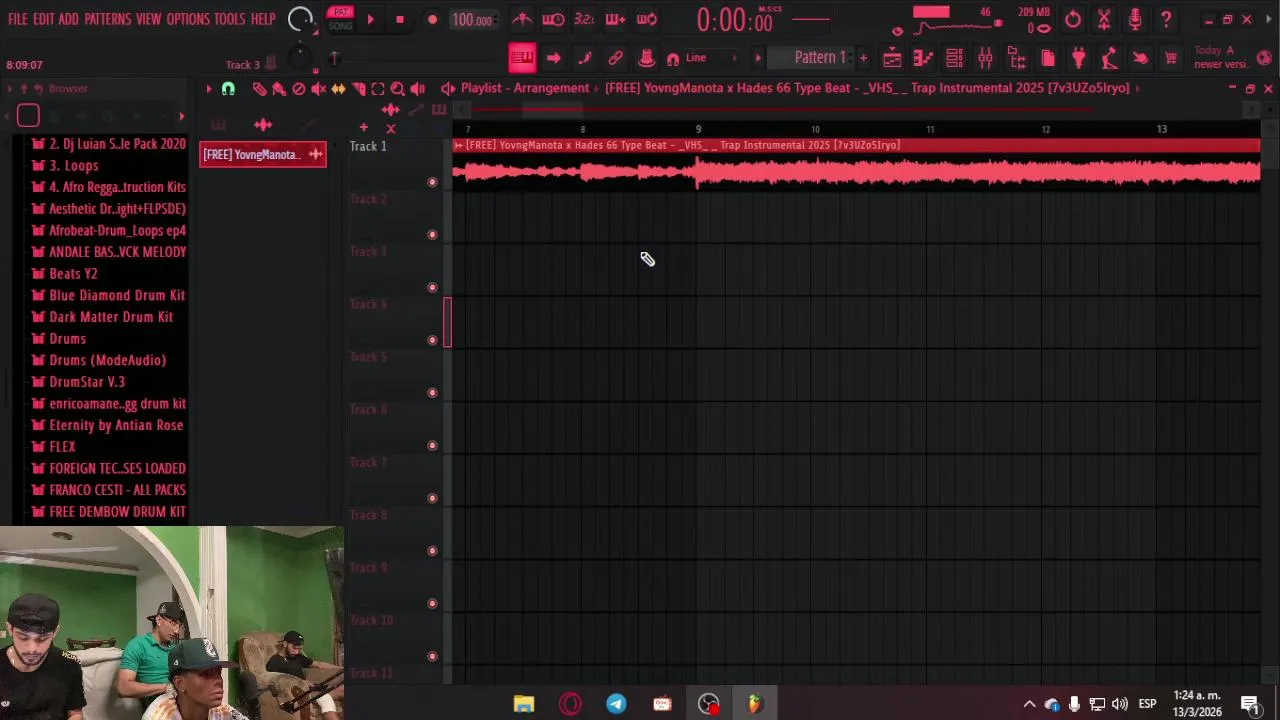Open the Playlist view icon
This screenshot has height=720, width=1280.
coord(892,58)
